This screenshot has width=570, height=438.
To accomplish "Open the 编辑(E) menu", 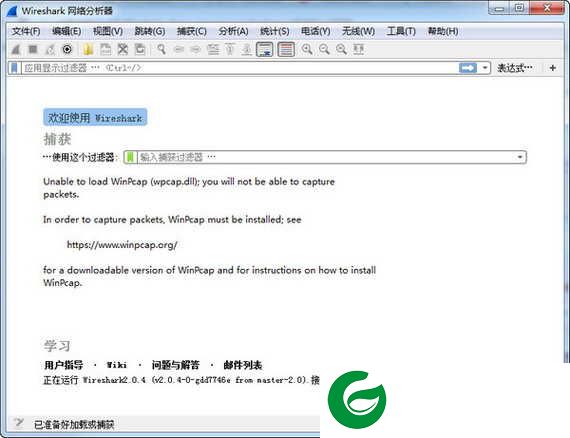I will click(x=67, y=31).
